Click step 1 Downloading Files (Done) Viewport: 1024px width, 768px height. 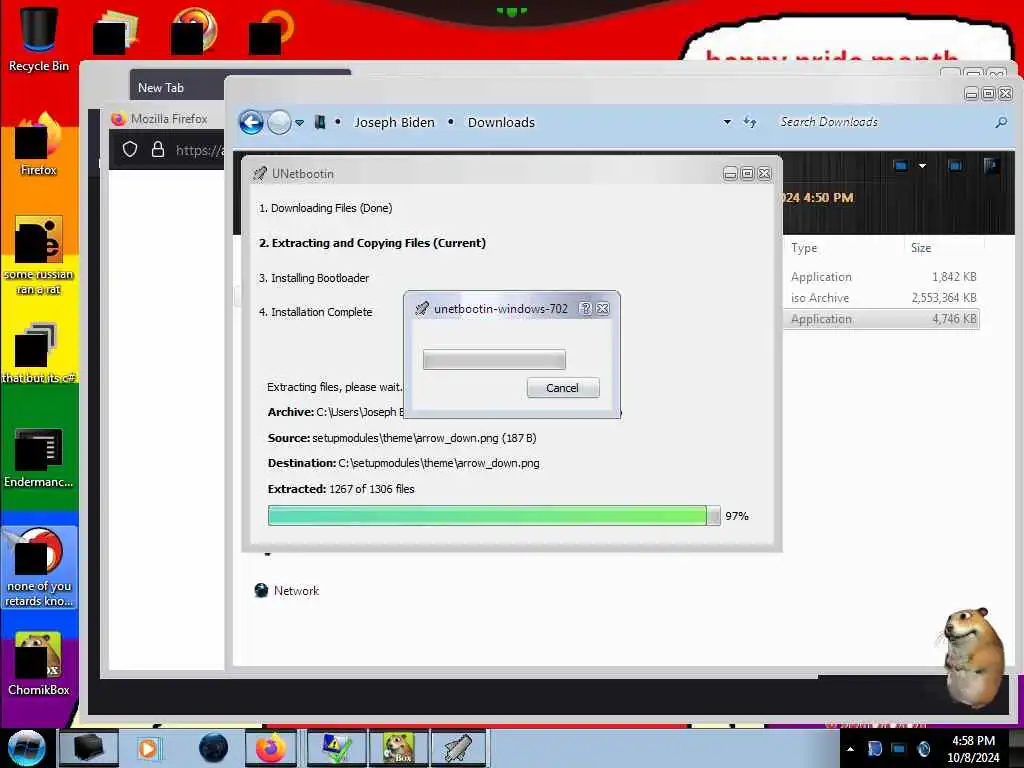coord(325,208)
